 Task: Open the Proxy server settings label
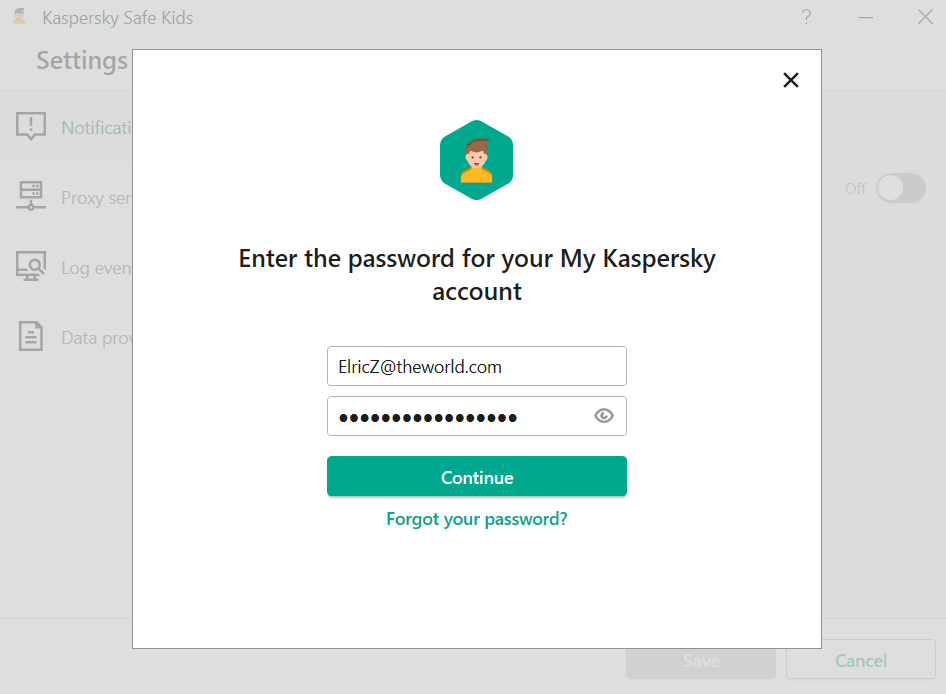click(96, 198)
